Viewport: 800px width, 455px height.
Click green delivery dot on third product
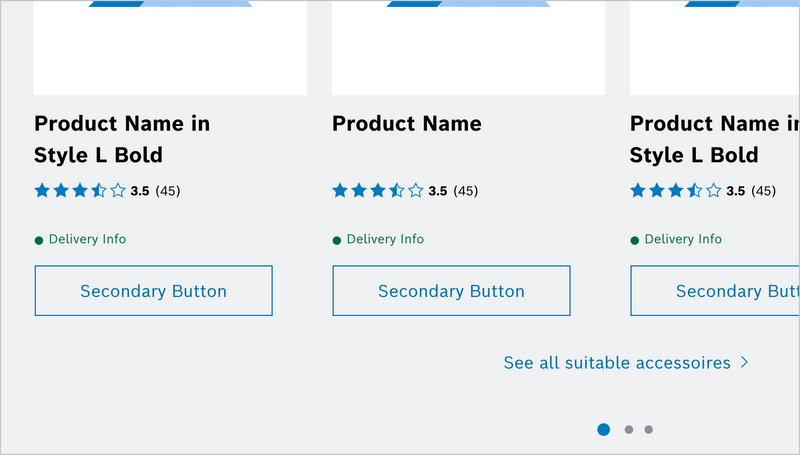(635, 240)
